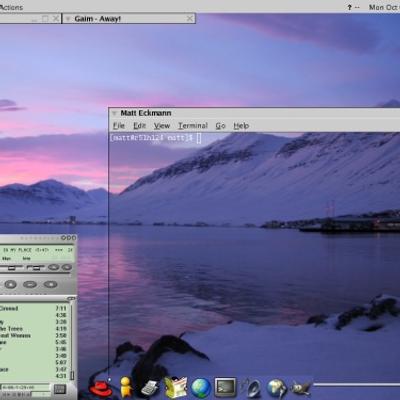
Task: Launch the blue-green globe web browser icon
Action: (201, 388)
